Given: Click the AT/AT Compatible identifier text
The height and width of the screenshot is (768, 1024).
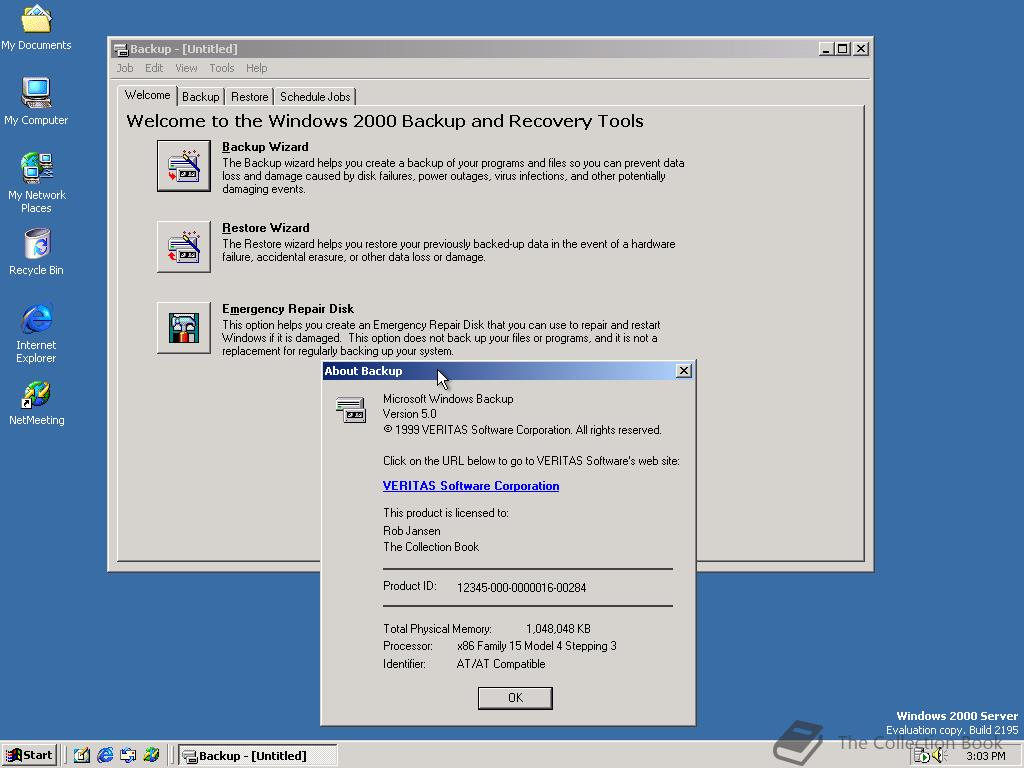Looking at the screenshot, I should [x=501, y=664].
